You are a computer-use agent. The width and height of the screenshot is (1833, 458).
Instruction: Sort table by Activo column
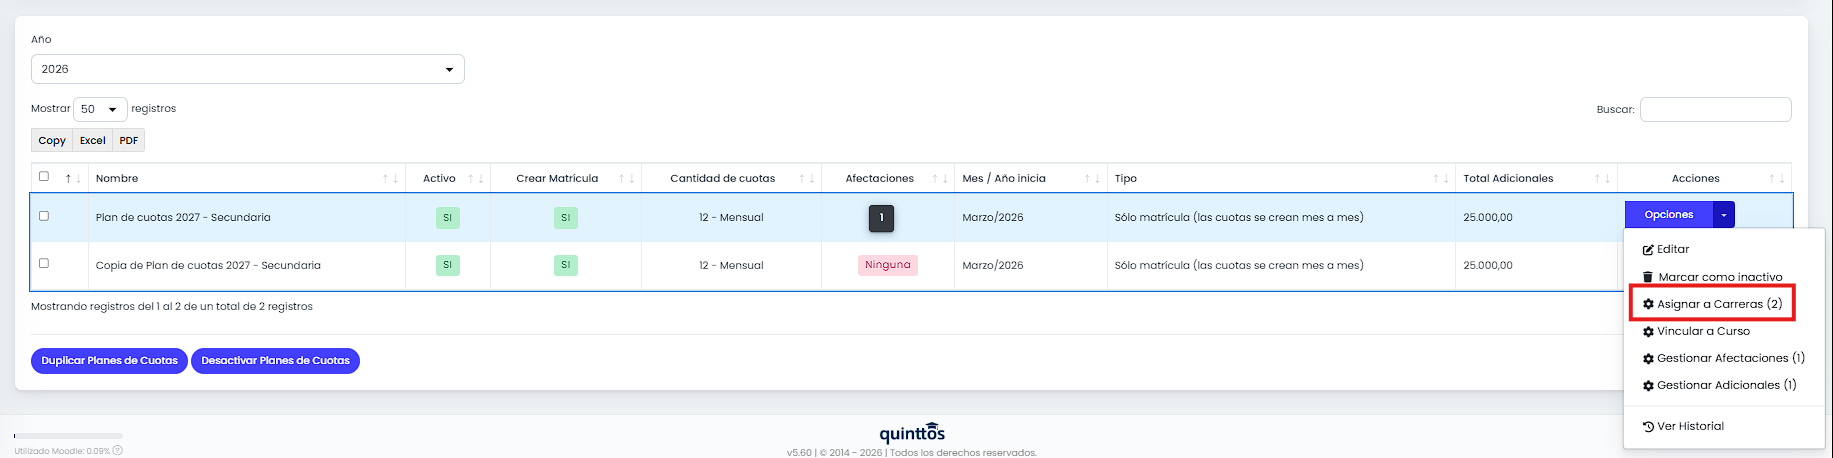[x=448, y=178]
